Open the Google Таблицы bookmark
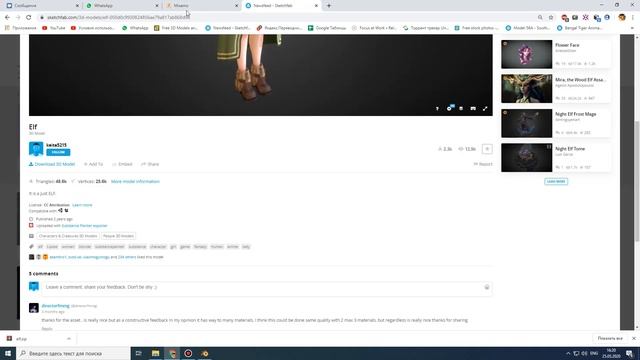 tap(327, 28)
